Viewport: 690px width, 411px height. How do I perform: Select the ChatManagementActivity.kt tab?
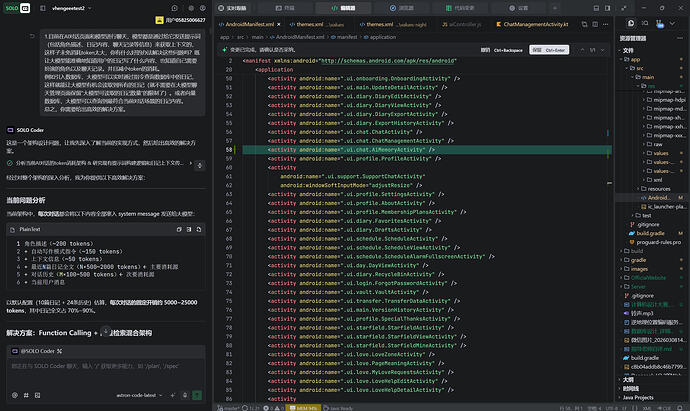tap(532, 24)
